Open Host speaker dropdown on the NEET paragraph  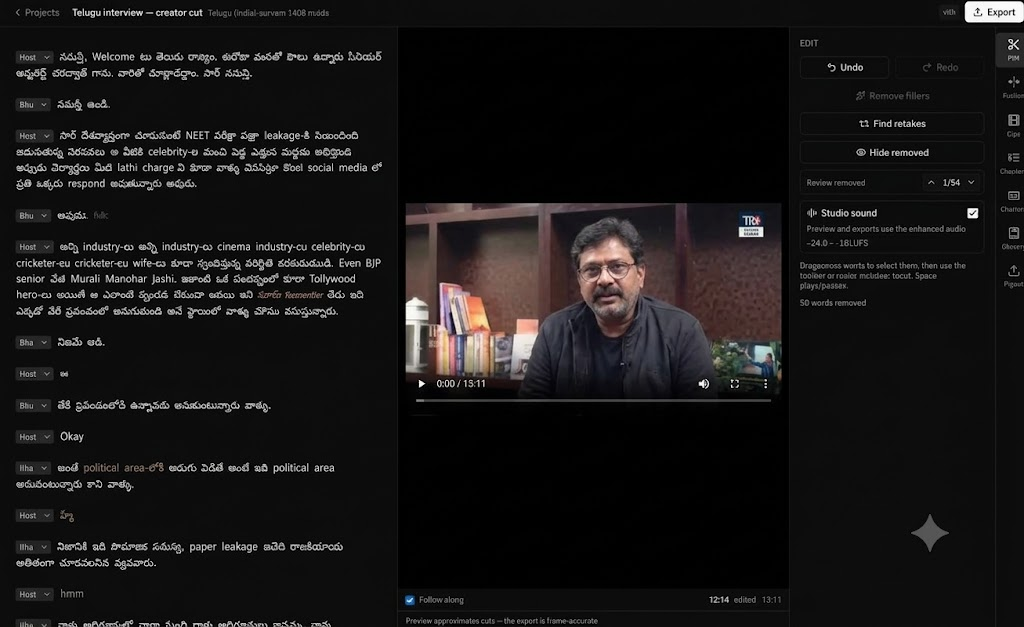33,136
